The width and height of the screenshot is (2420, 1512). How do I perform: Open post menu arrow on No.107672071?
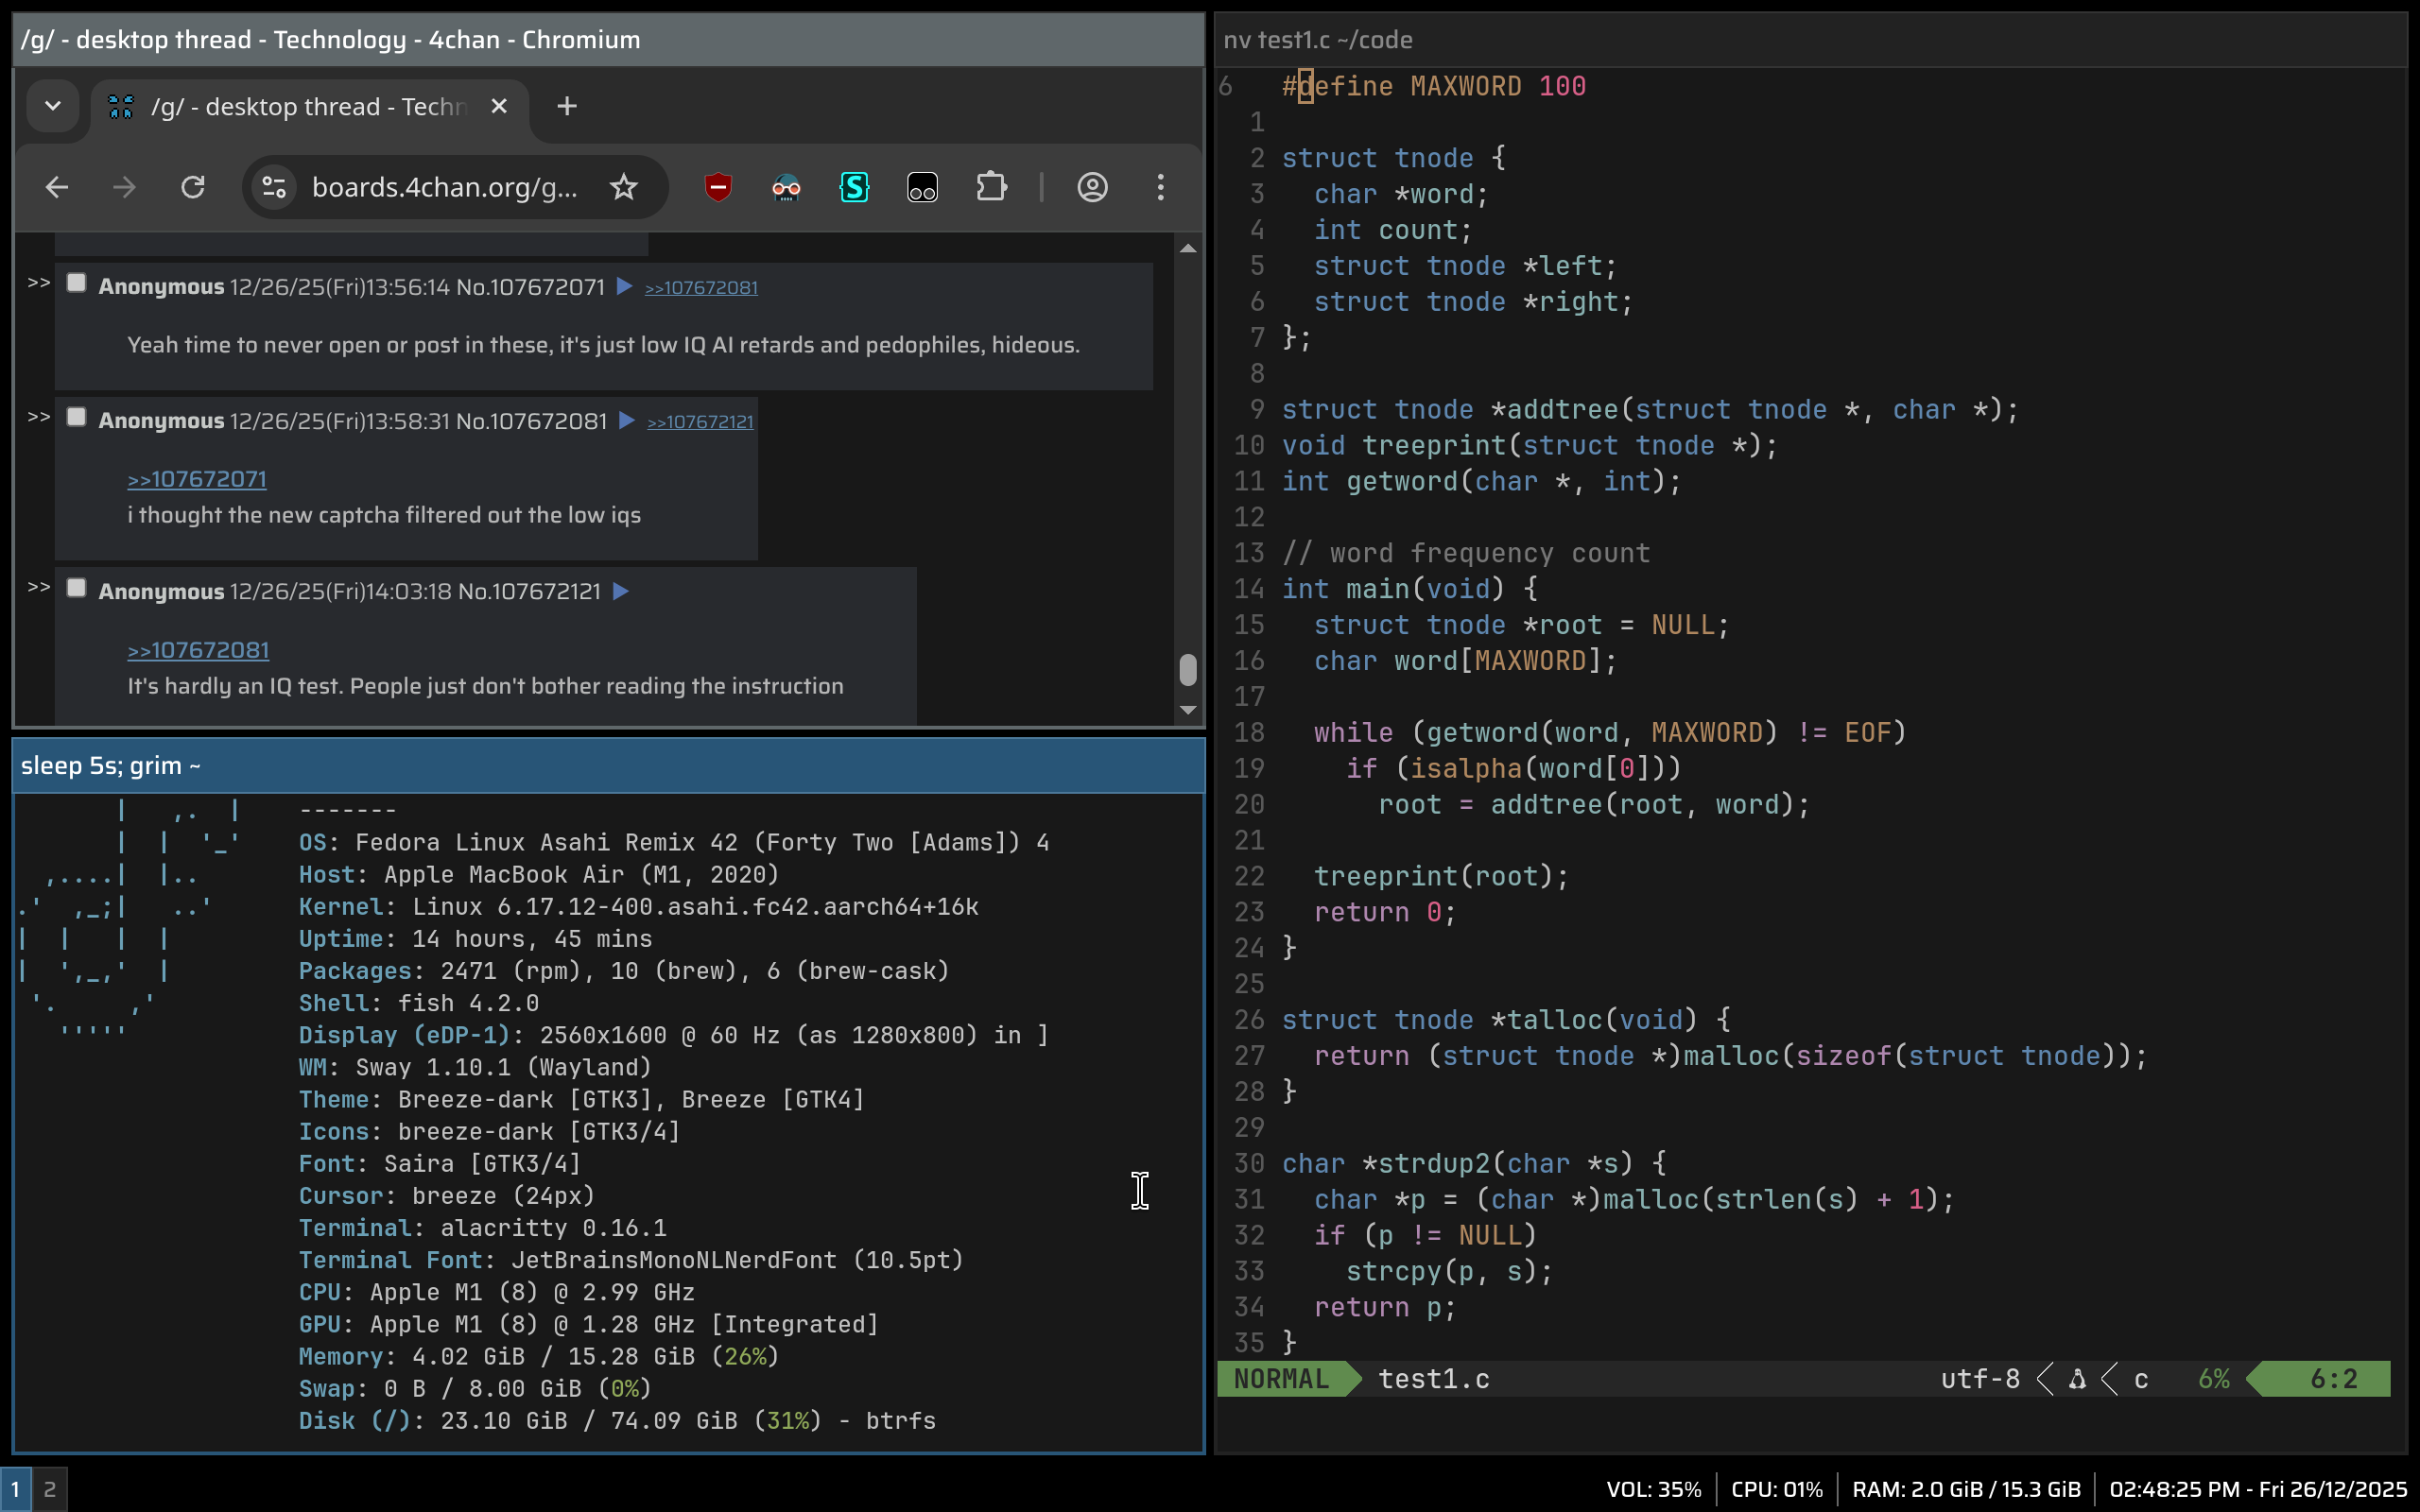(624, 287)
